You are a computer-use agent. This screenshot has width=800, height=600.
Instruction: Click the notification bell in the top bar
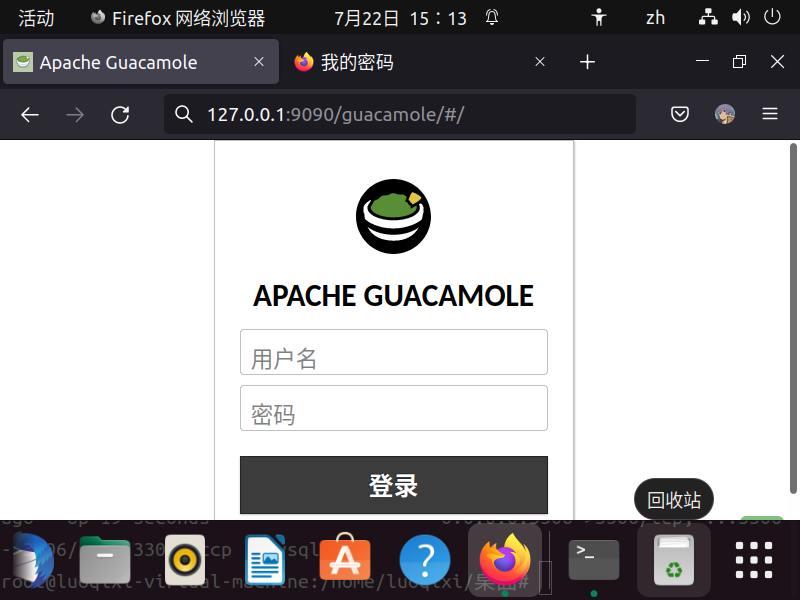click(x=491, y=17)
